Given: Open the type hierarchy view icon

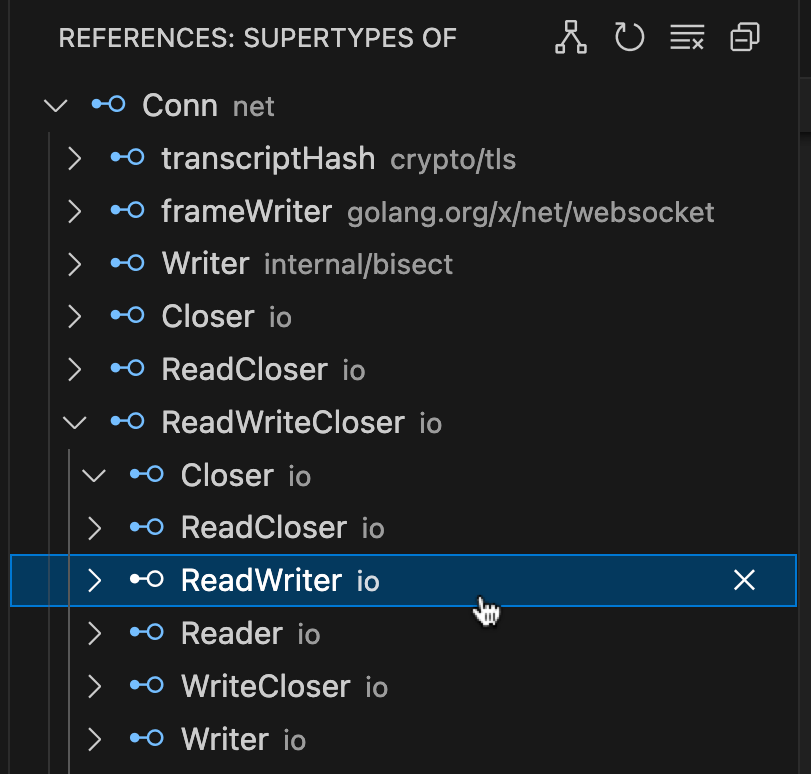Looking at the screenshot, I should [x=570, y=36].
